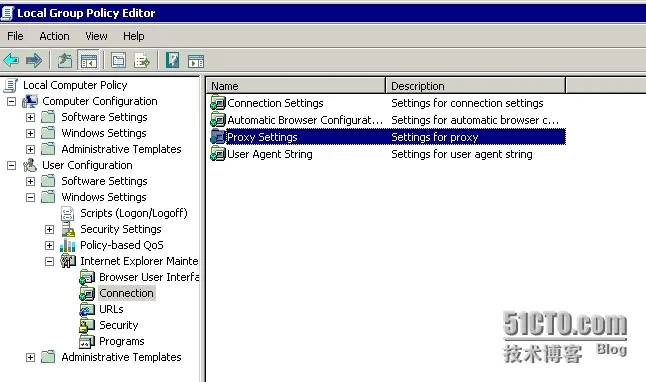Select the Security Settings tree label

[121, 229]
